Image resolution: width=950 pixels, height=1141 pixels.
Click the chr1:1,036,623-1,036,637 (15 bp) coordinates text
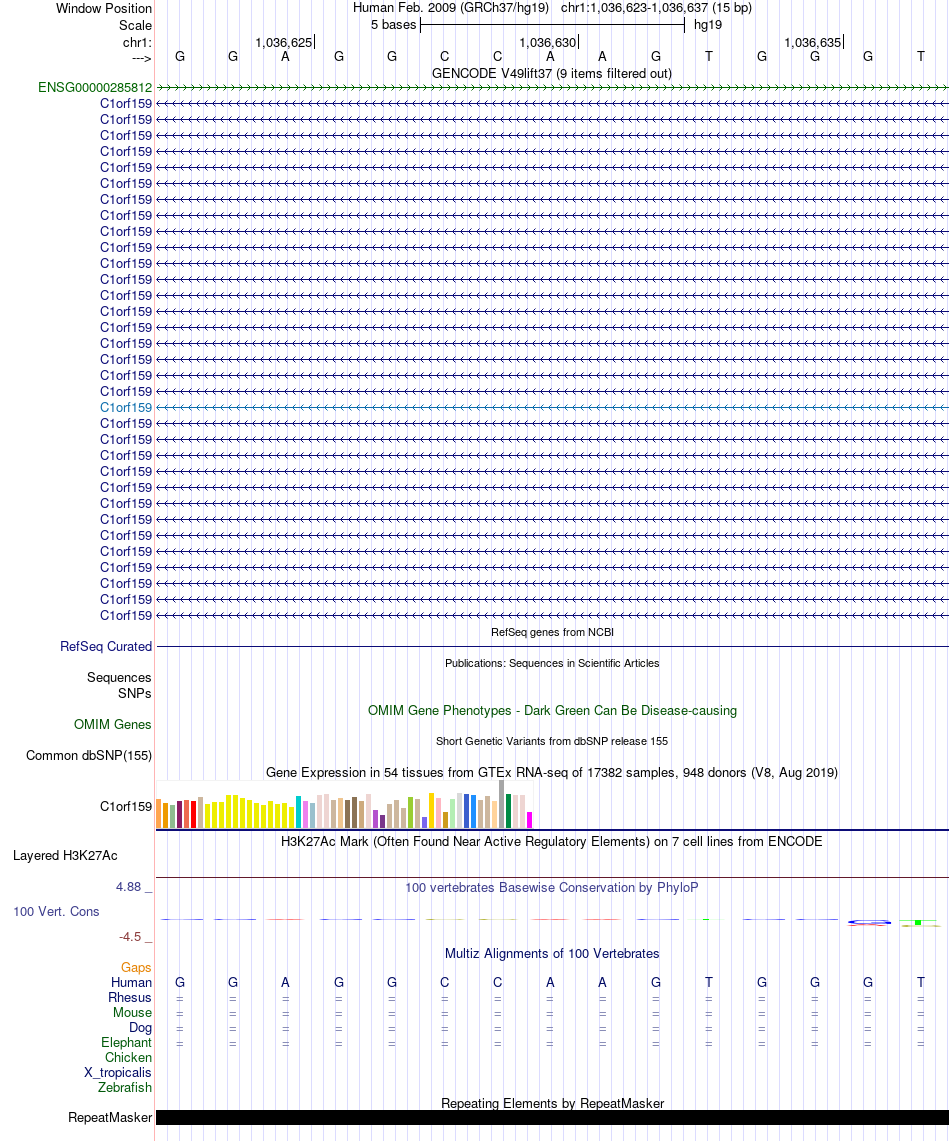click(656, 8)
